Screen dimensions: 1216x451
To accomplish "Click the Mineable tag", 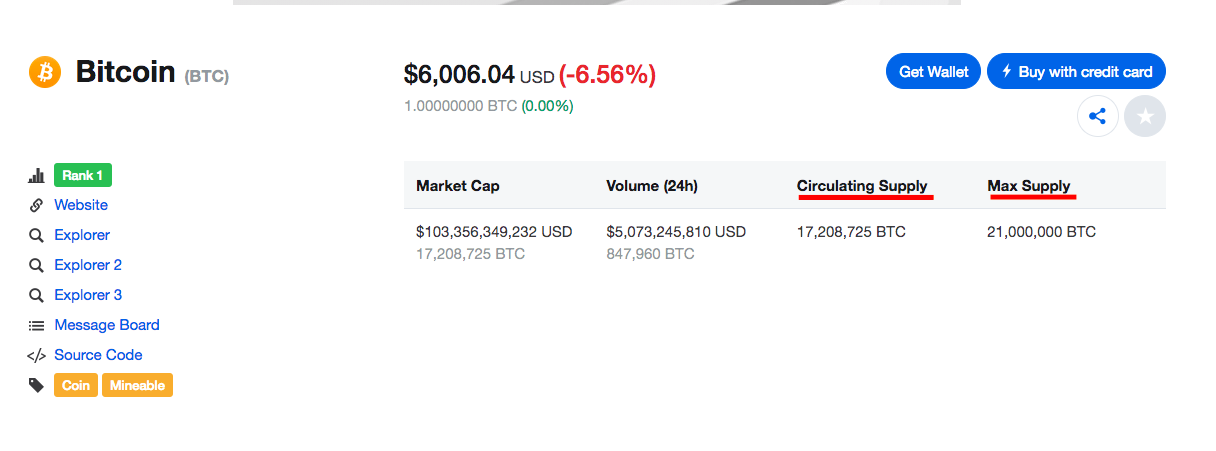I will [137, 385].
